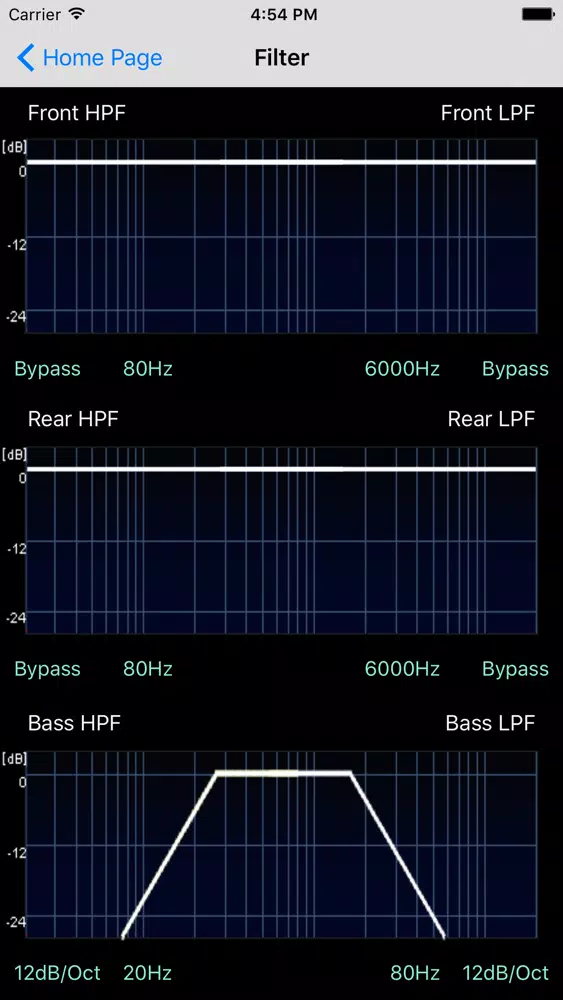This screenshot has width=563, height=1000.
Task: Open Bass LPF 12dB/Oct slope setting
Action: pos(506,973)
